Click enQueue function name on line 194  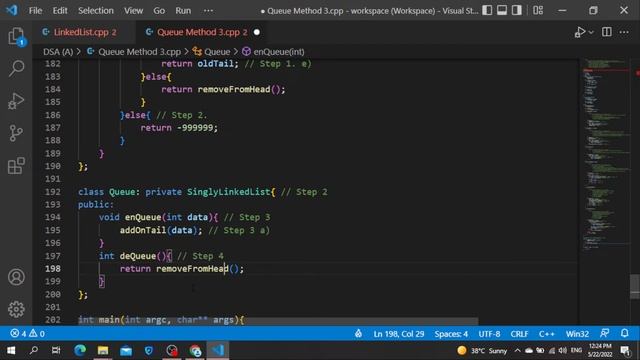pos(143,217)
